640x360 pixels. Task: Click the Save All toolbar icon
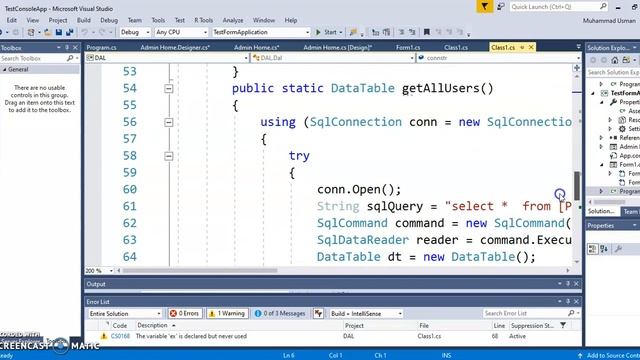[x=69, y=32]
